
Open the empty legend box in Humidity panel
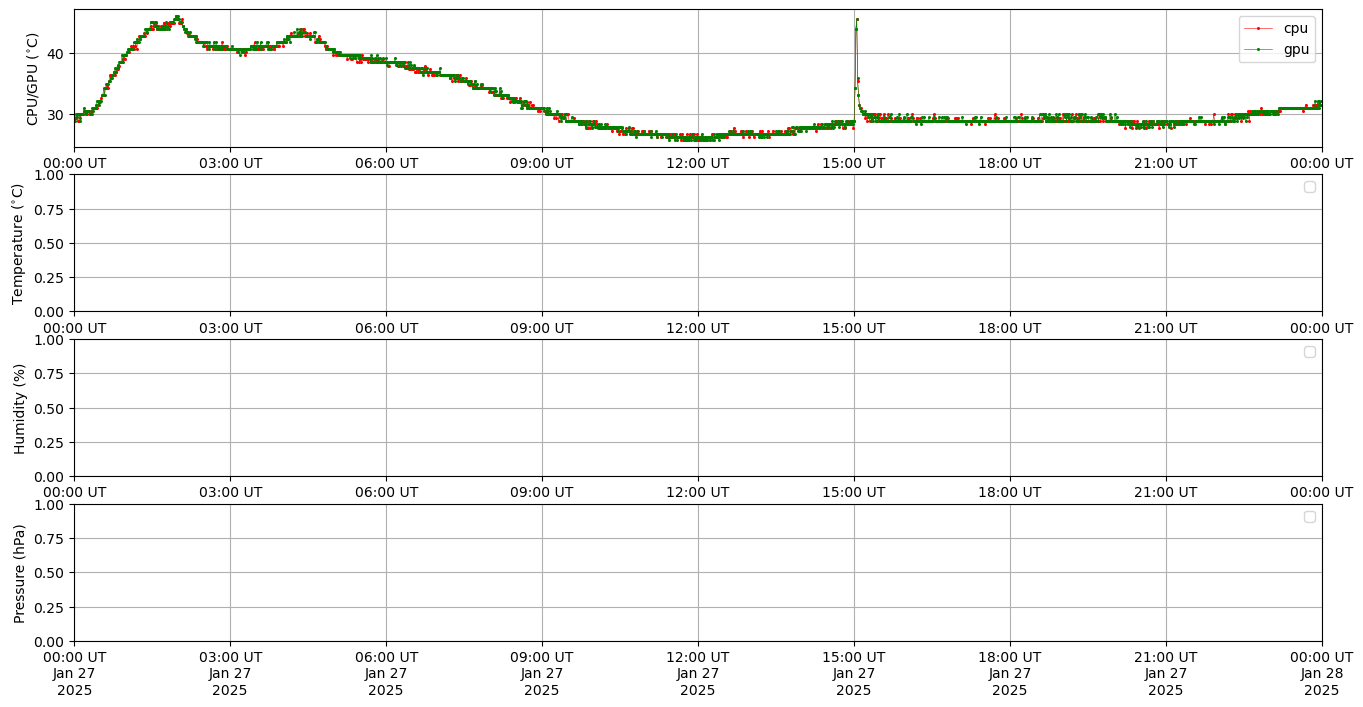(x=1310, y=352)
